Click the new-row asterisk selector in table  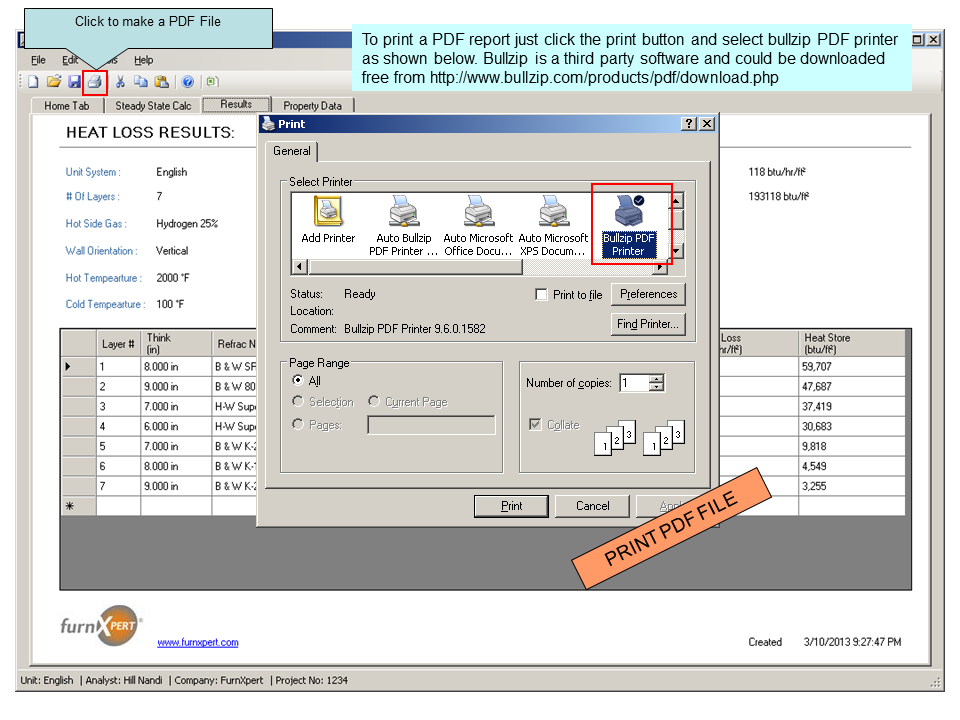79,506
